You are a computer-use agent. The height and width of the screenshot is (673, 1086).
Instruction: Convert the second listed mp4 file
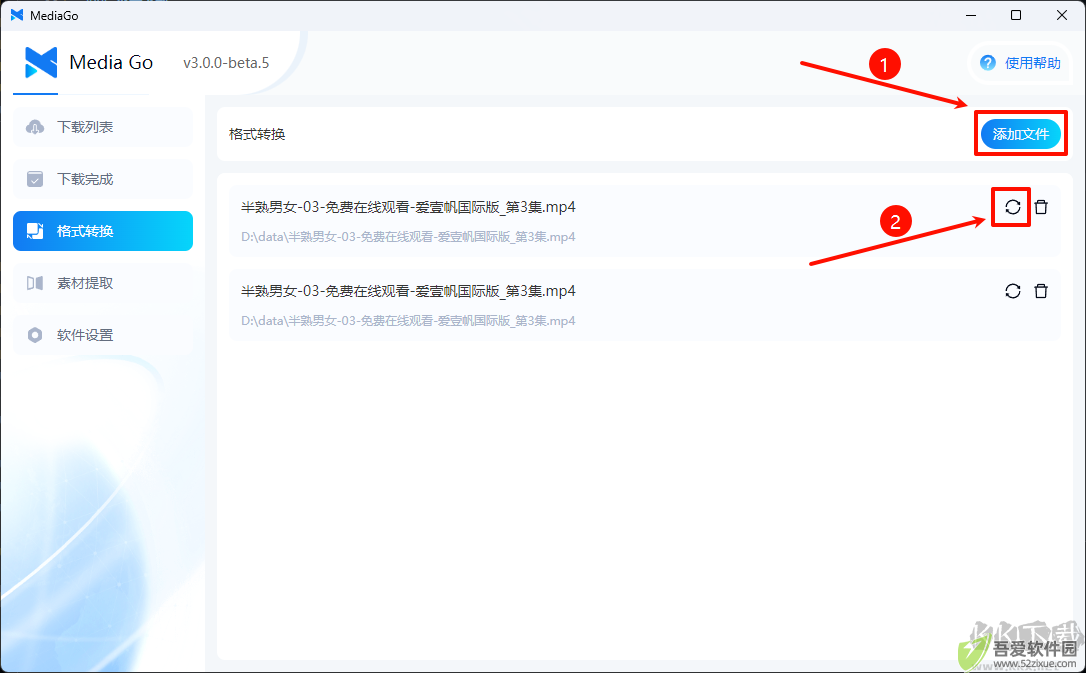tap(1013, 291)
